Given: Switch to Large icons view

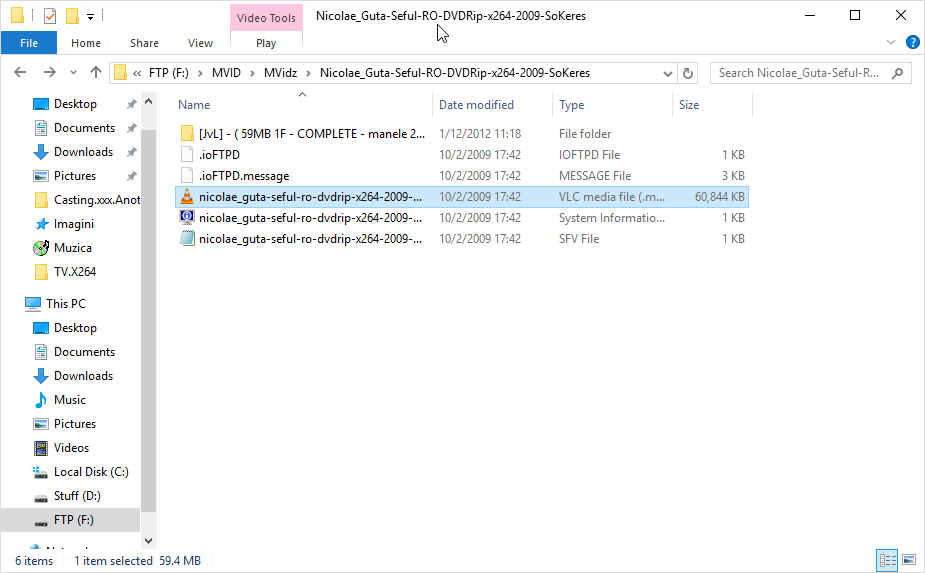Looking at the screenshot, I should click(x=909, y=560).
